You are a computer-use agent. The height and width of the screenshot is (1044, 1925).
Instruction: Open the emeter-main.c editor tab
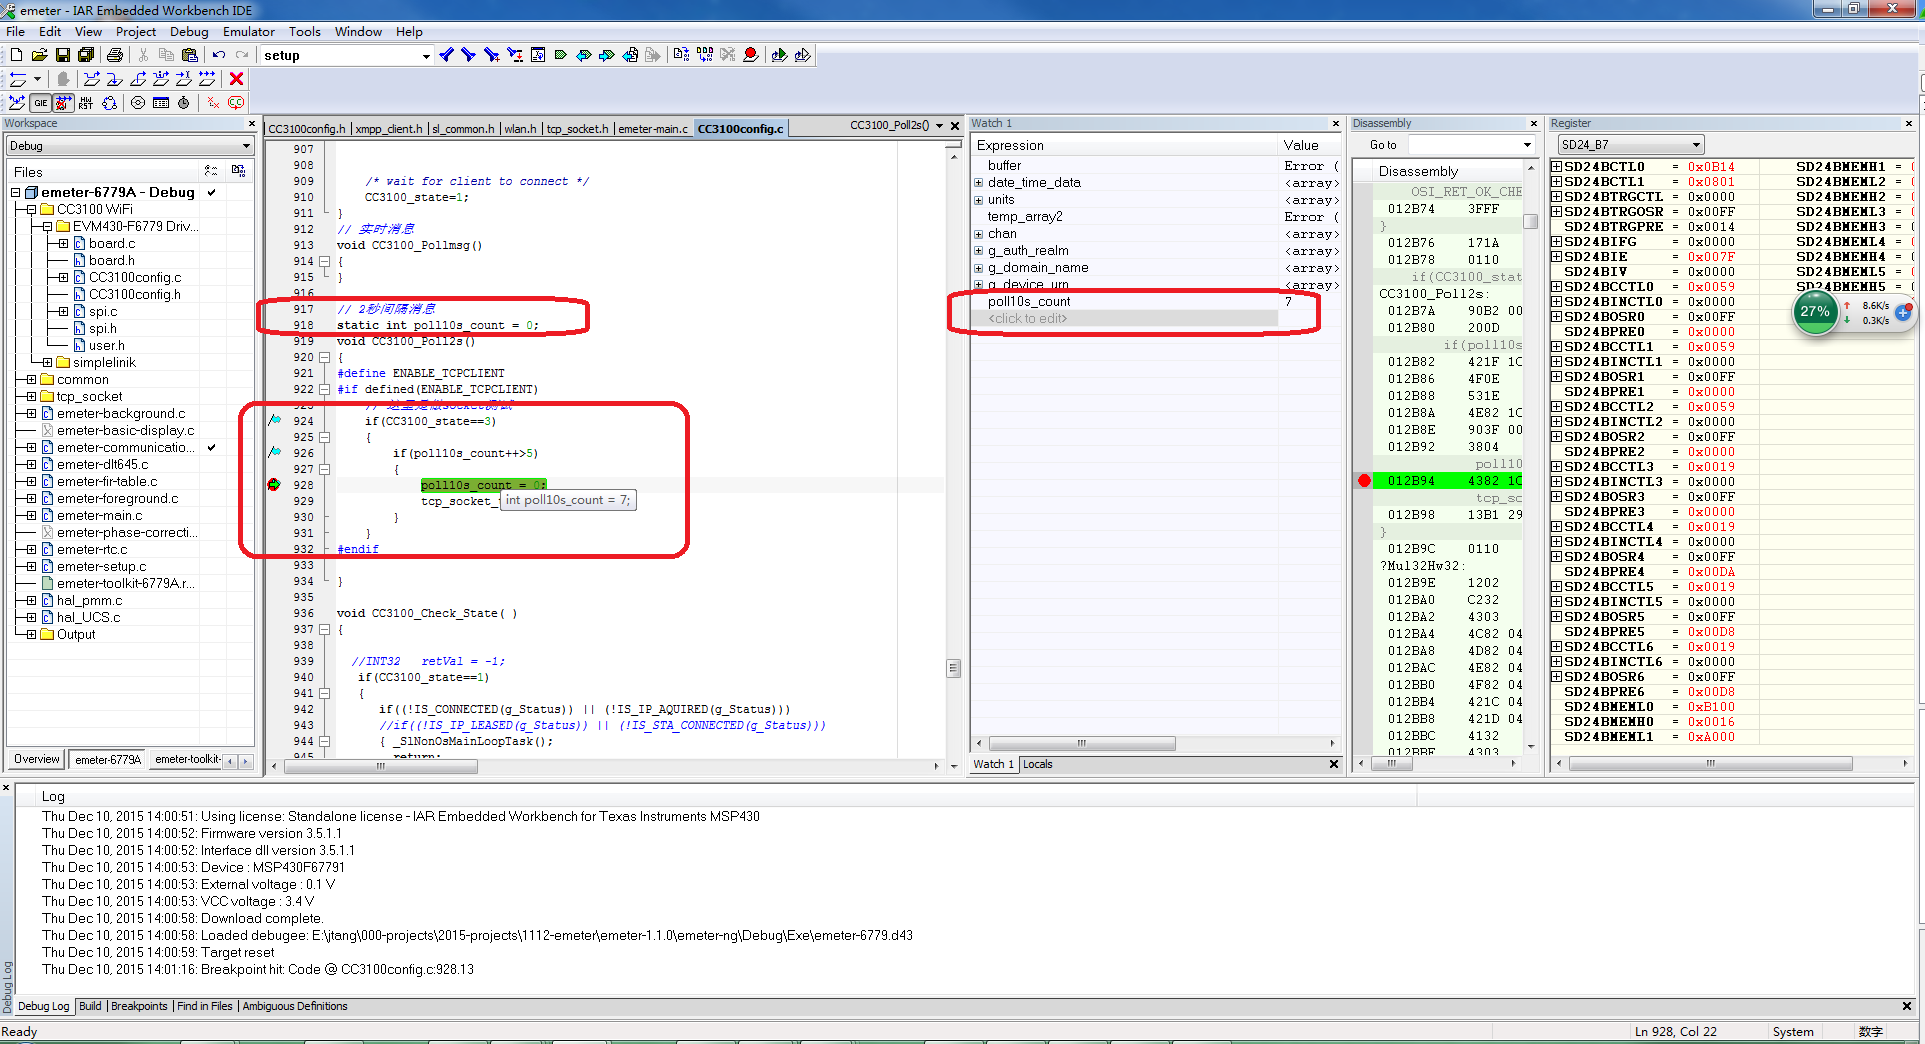coord(652,129)
